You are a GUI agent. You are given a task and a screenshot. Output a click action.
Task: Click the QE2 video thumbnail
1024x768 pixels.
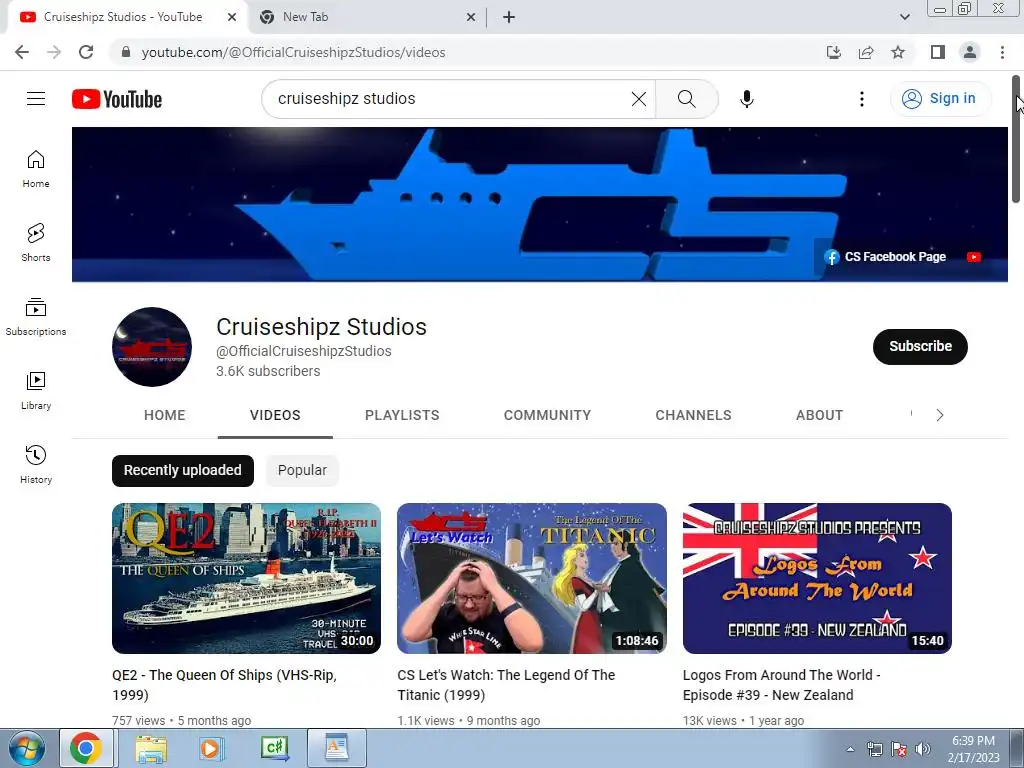(246, 578)
